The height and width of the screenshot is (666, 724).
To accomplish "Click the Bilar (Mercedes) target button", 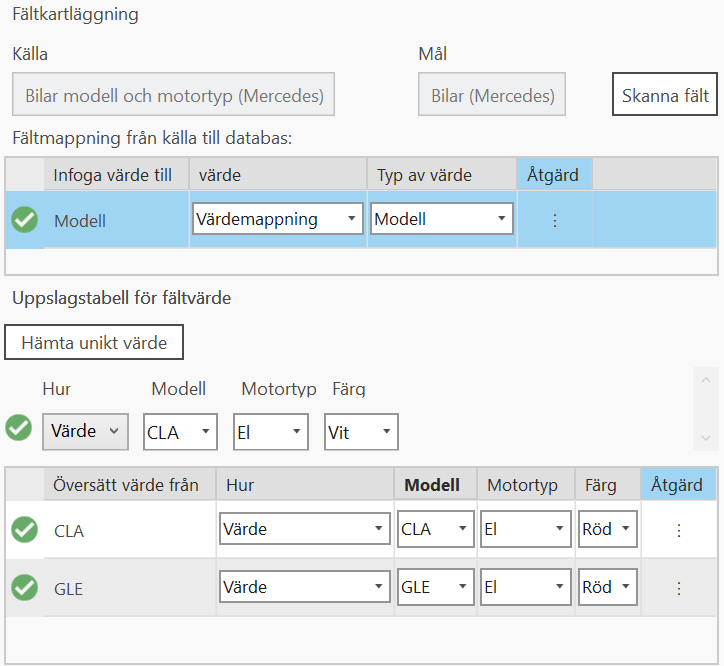I will pyautogui.click(x=492, y=96).
